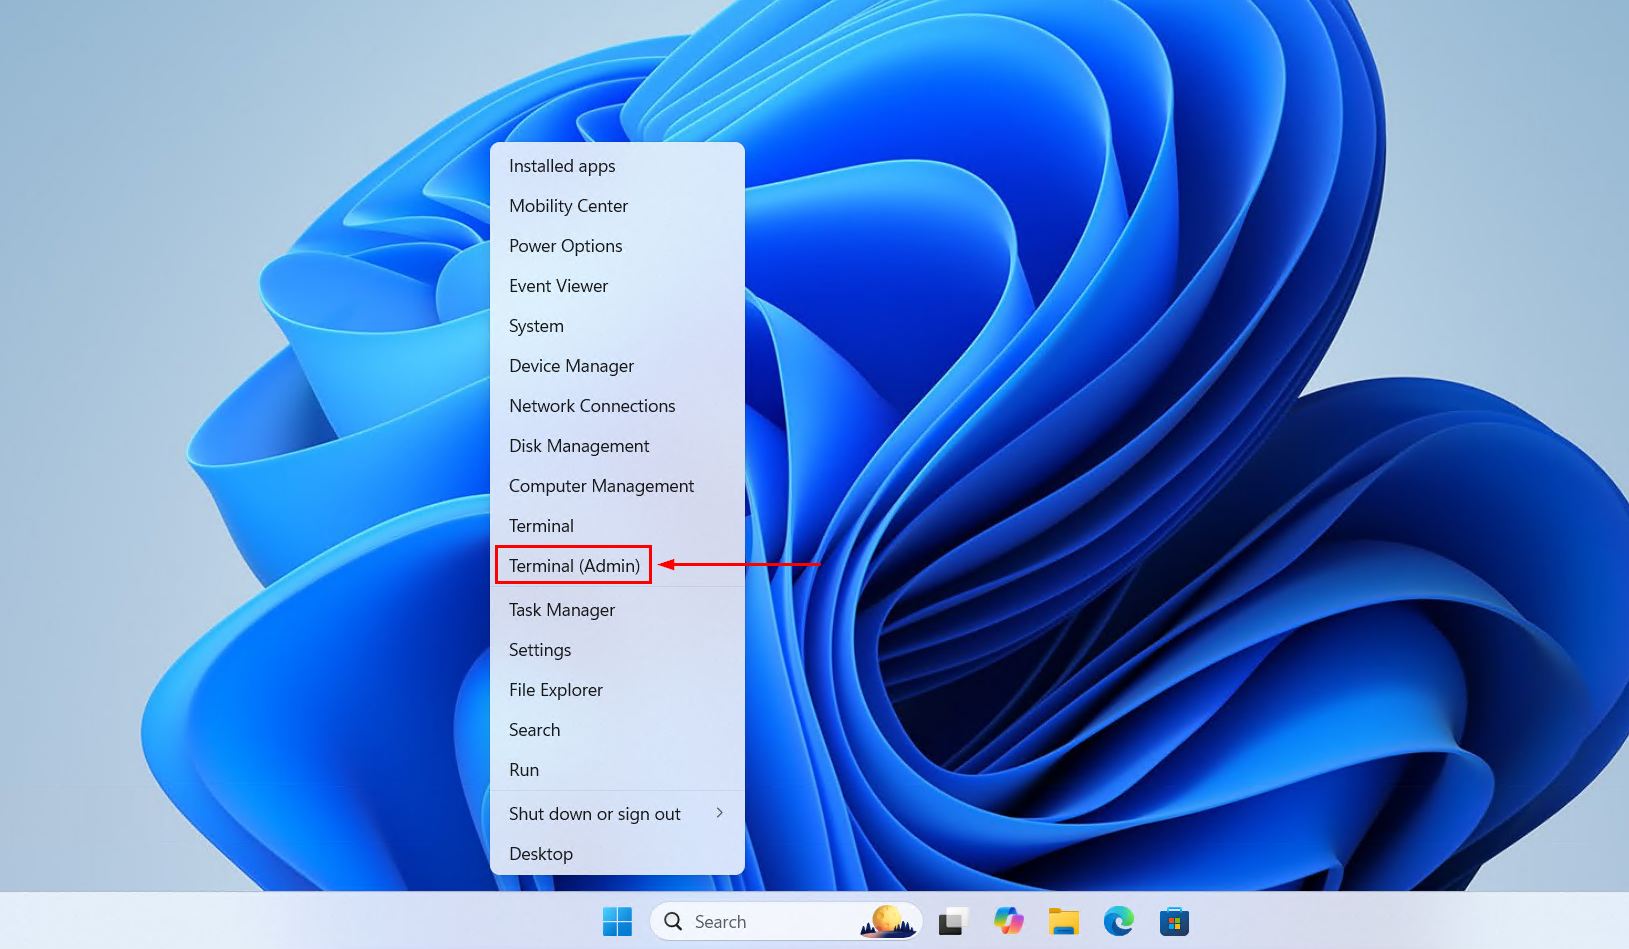
Task: Open Microsoft Store taskbar icon
Action: point(1174,921)
